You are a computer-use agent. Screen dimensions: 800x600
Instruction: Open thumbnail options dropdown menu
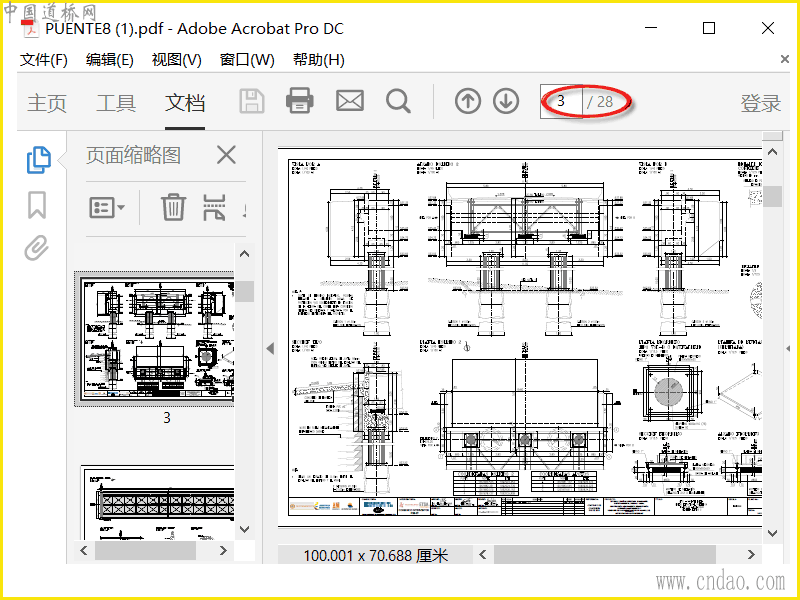click(x=107, y=208)
